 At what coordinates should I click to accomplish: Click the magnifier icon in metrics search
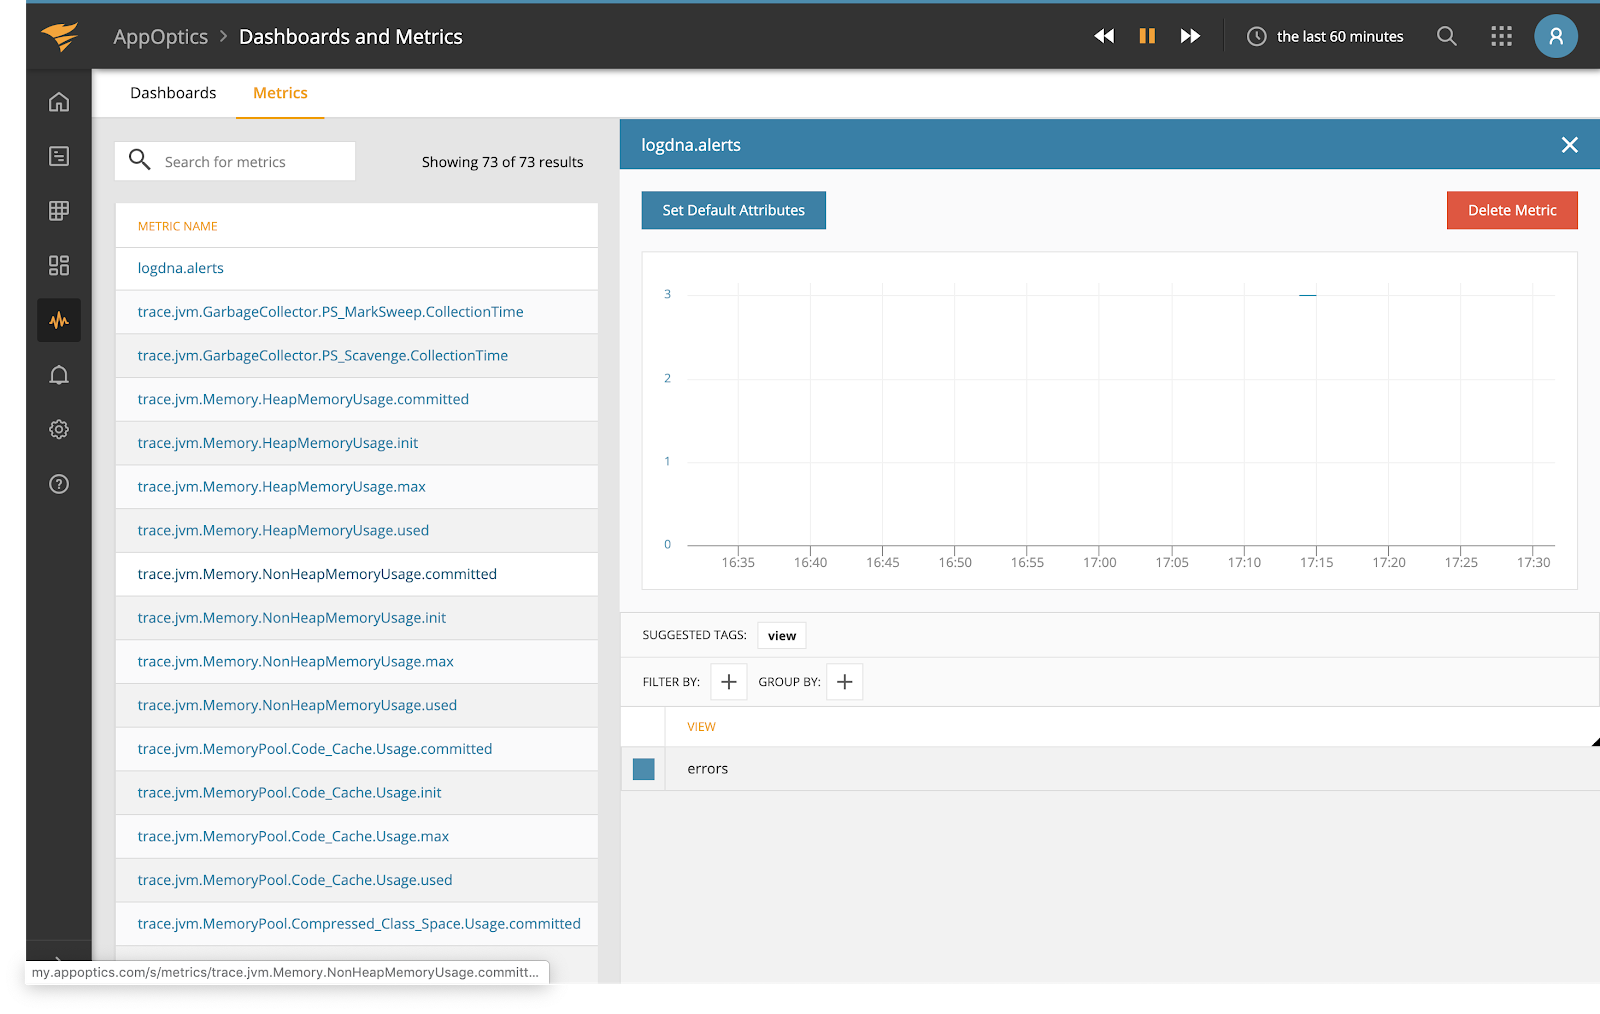click(140, 160)
